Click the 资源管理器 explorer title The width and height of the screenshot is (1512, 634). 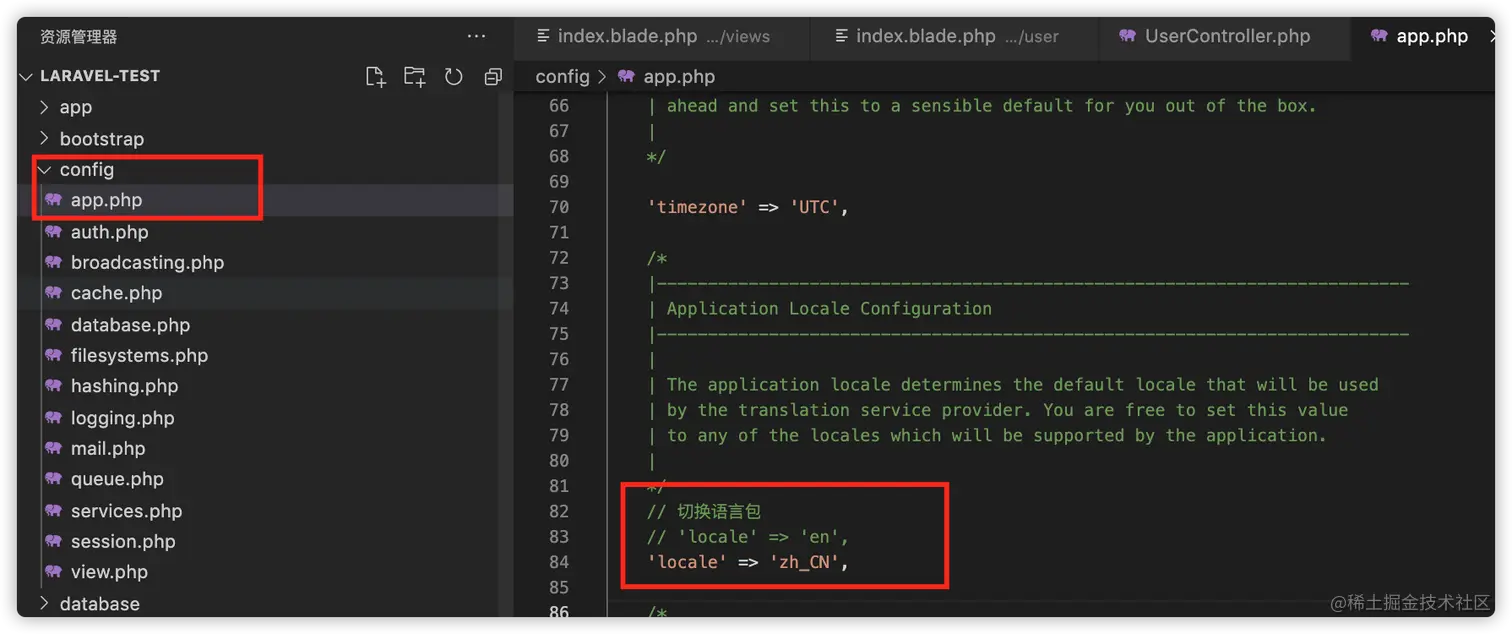pos(79,37)
